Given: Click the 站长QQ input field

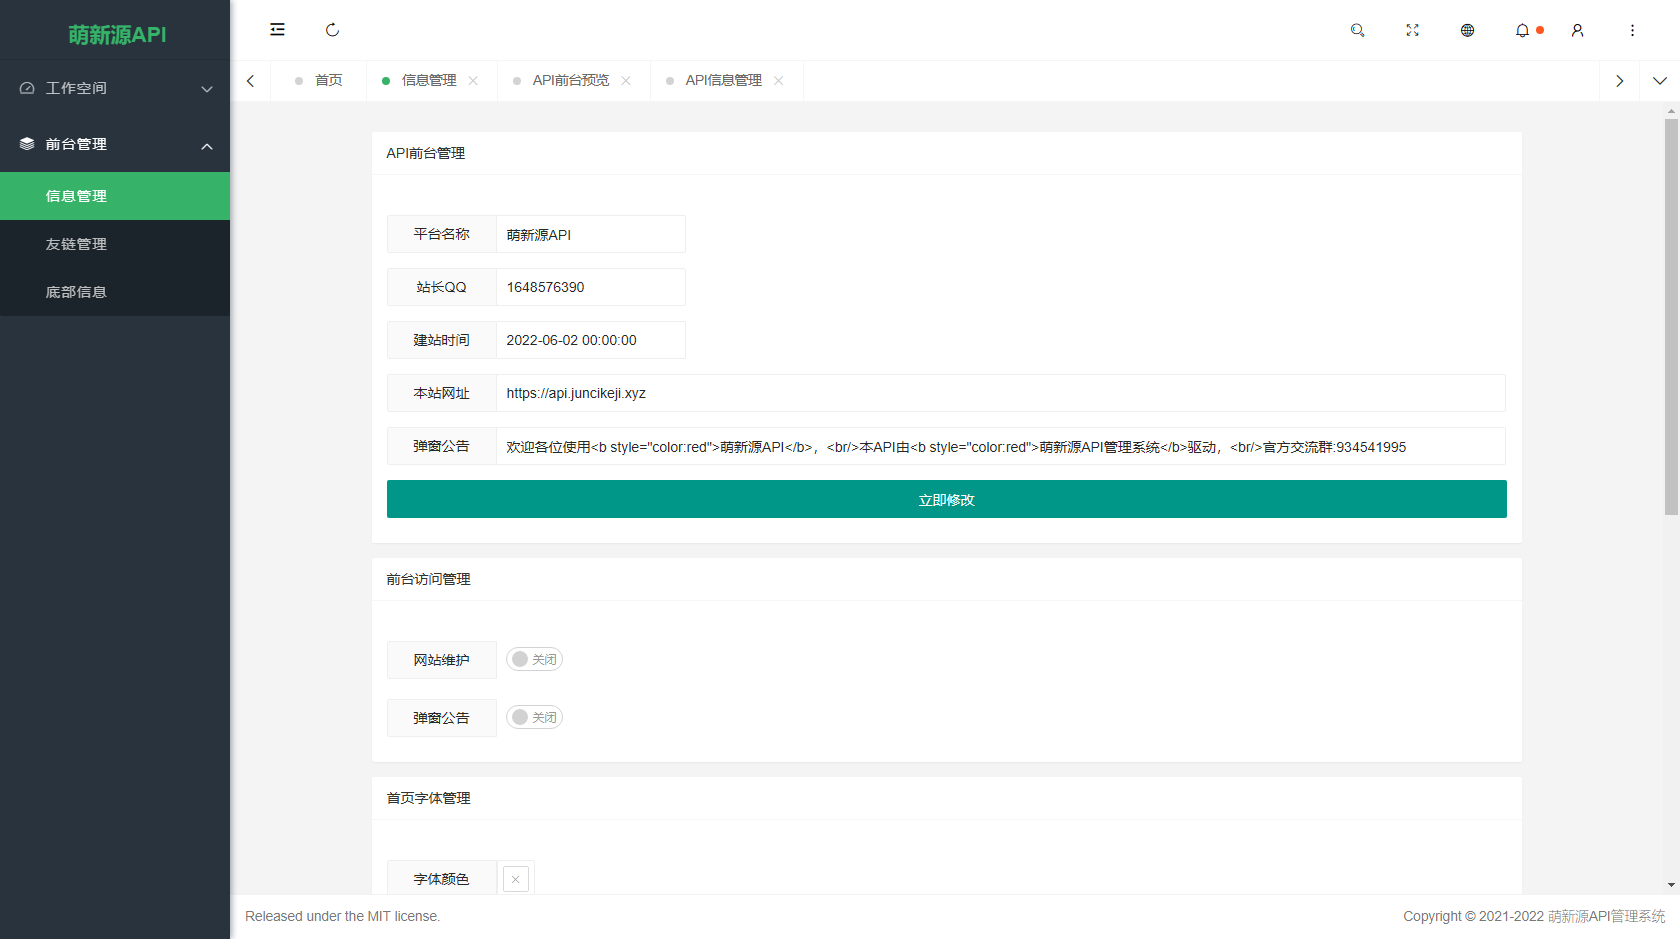Looking at the screenshot, I should coord(590,287).
